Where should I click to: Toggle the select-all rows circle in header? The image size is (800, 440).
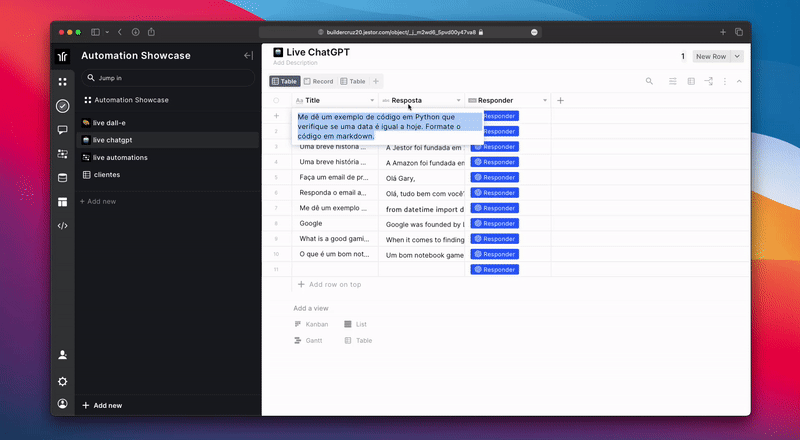click(276, 101)
